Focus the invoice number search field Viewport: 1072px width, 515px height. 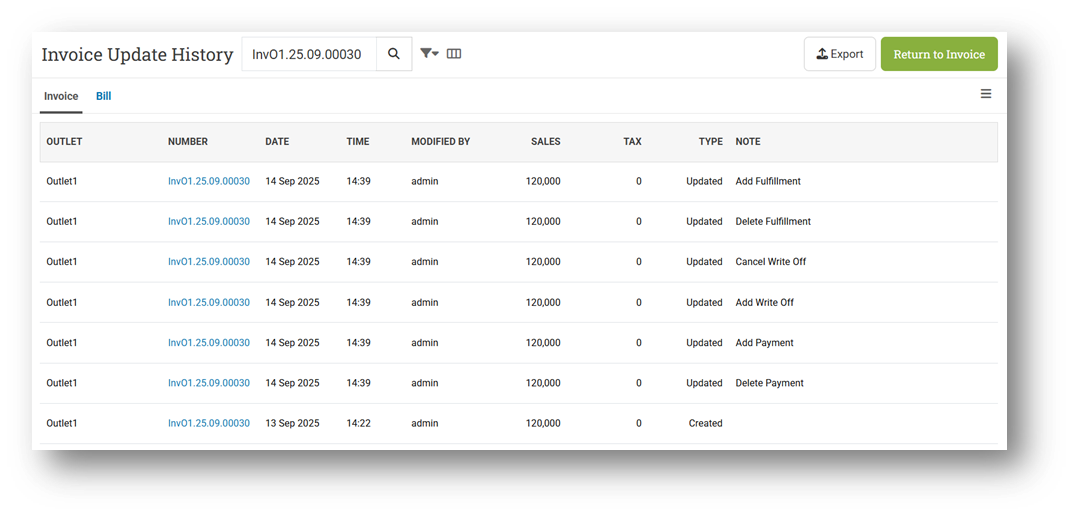310,54
